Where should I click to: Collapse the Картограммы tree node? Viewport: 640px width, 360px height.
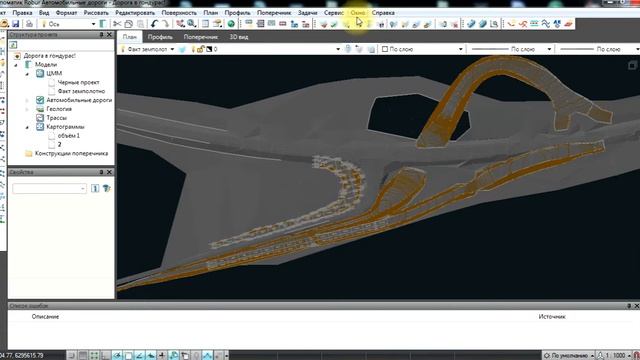28,127
